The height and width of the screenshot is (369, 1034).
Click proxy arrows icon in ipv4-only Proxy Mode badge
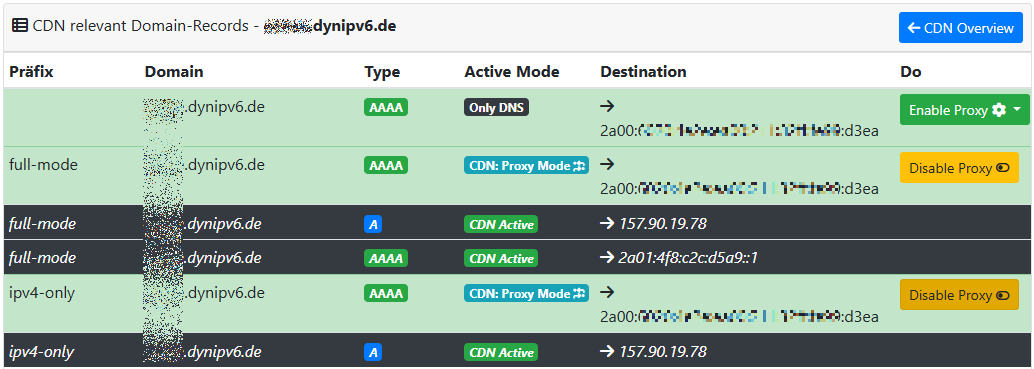580,293
